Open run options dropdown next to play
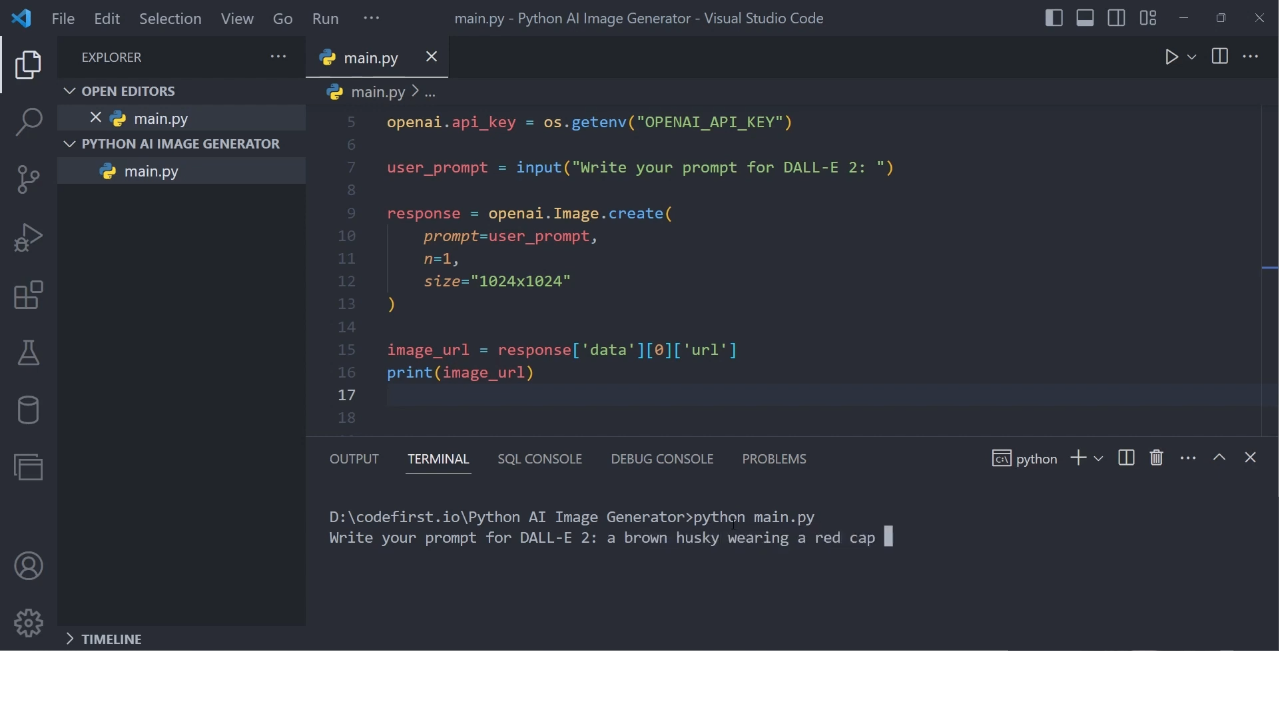1280x720 pixels. point(1191,57)
